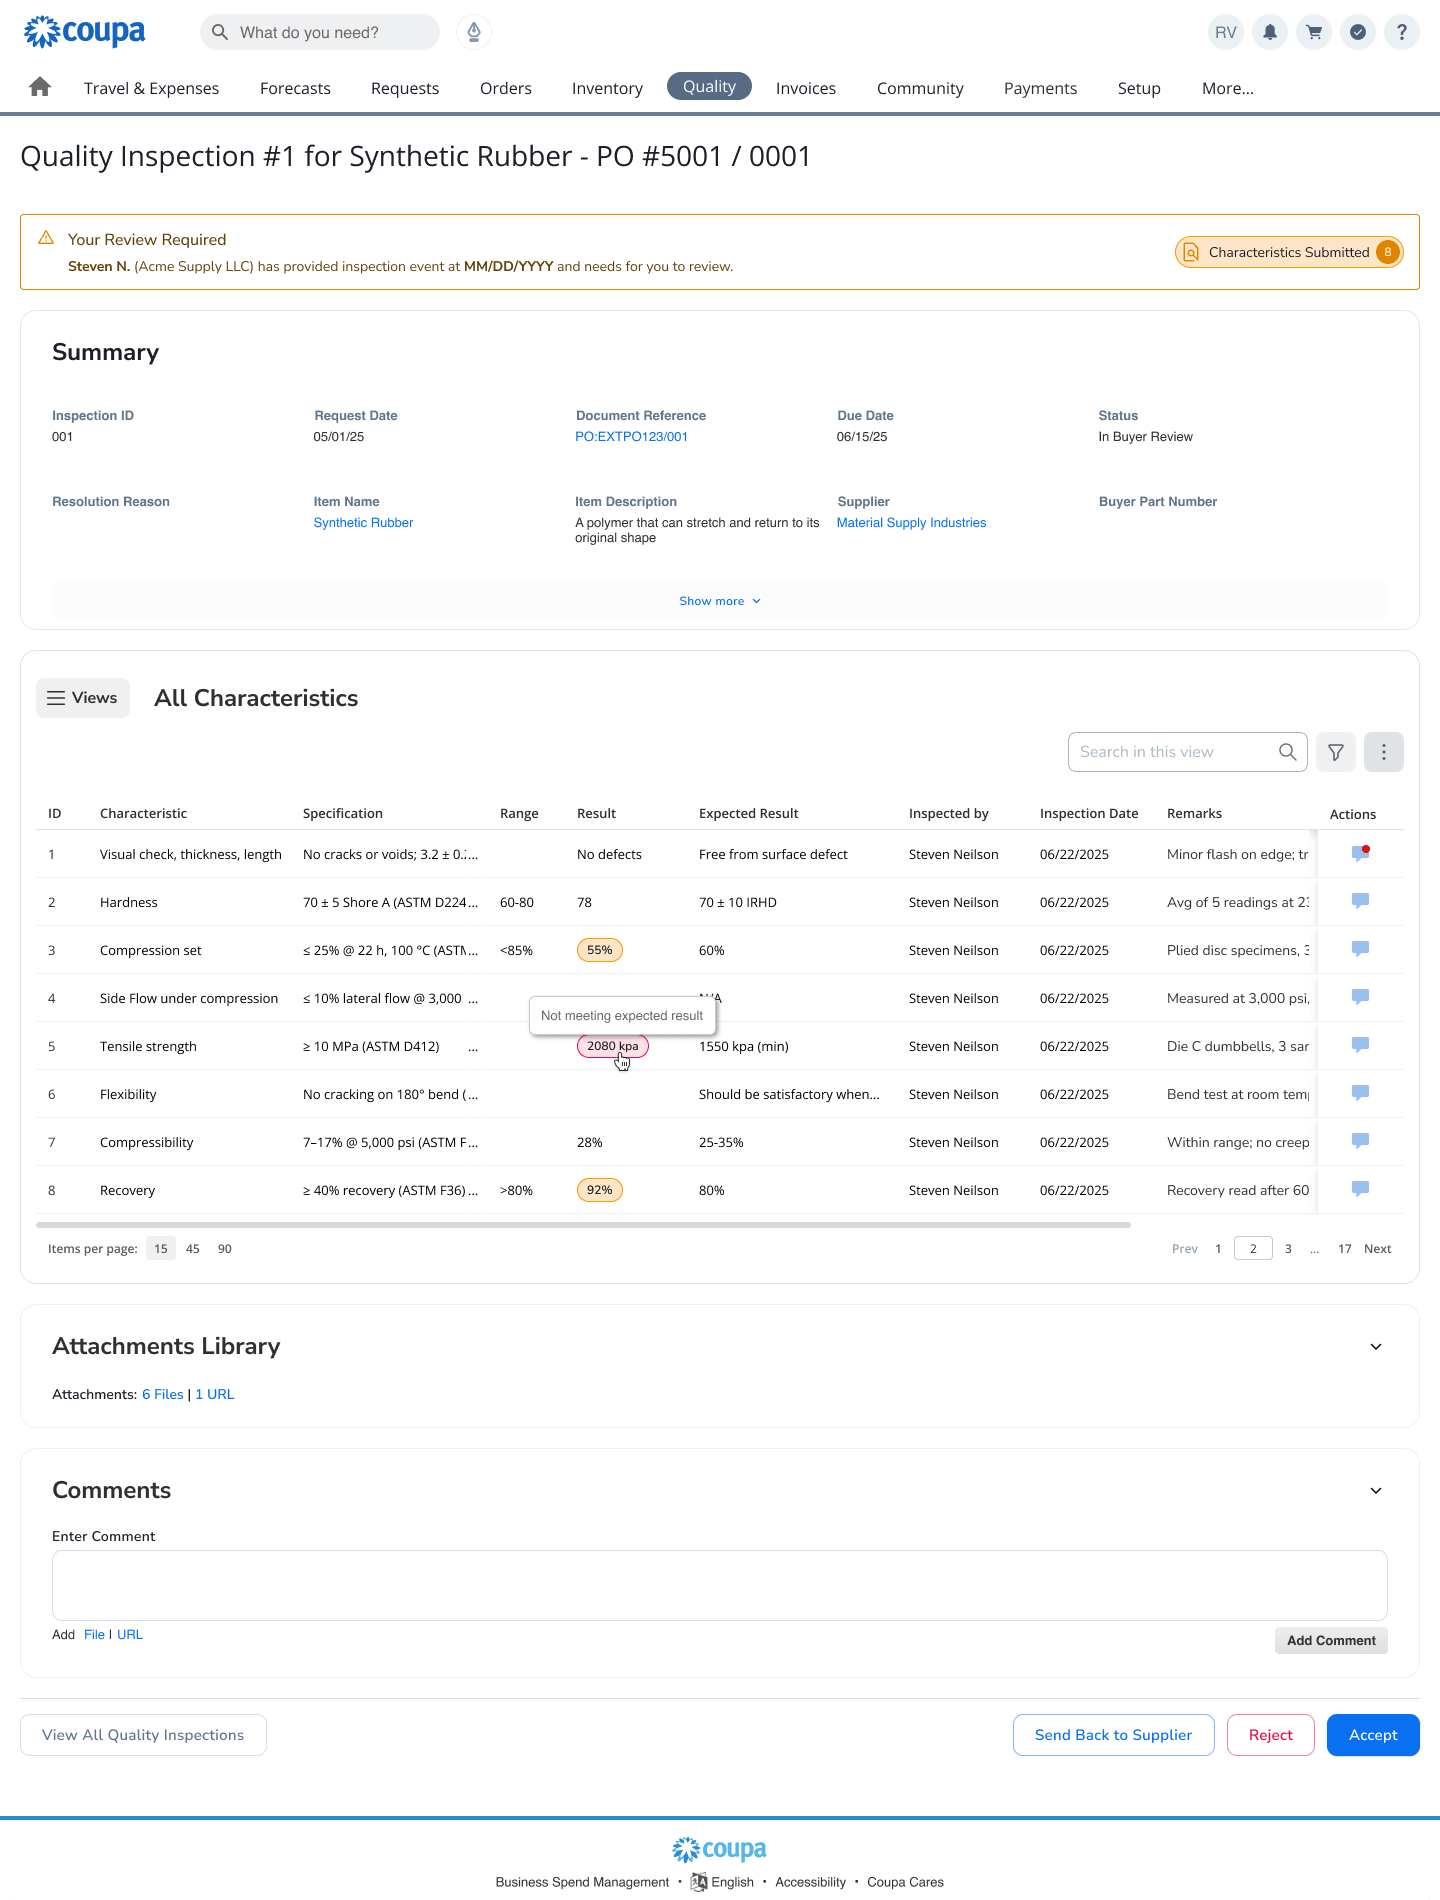Open the filter funnel for characteristics
The width and height of the screenshot is (1440, 1900).
tap(1336, 752)
